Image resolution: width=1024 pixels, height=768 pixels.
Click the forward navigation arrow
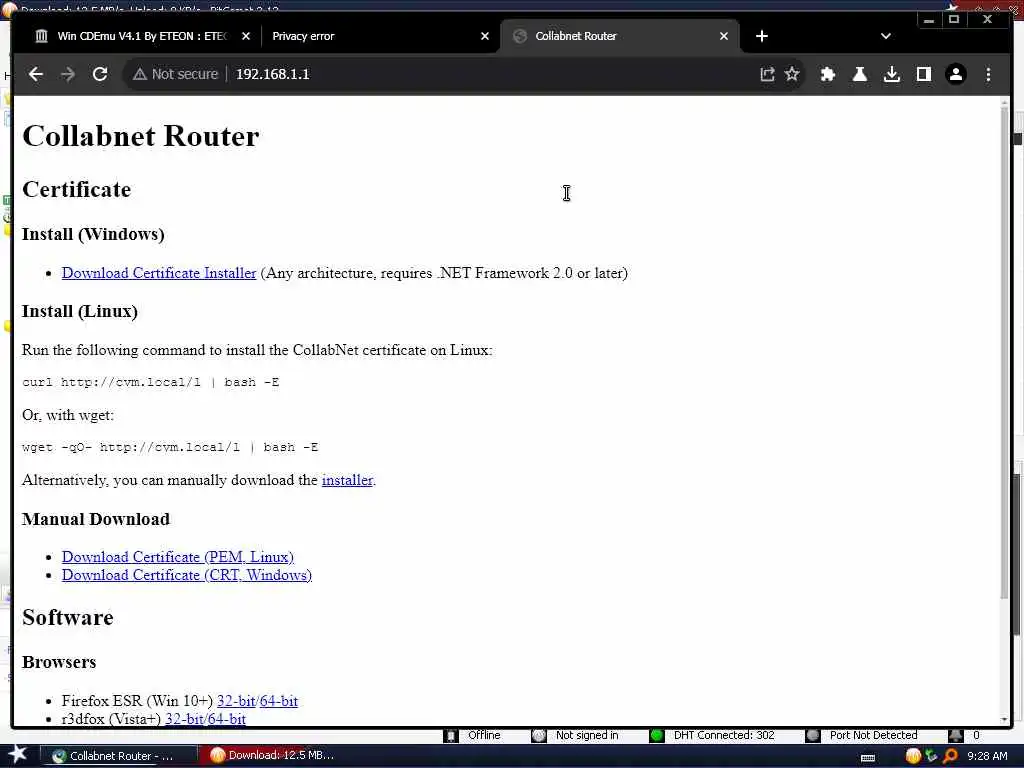coord(68,74)
